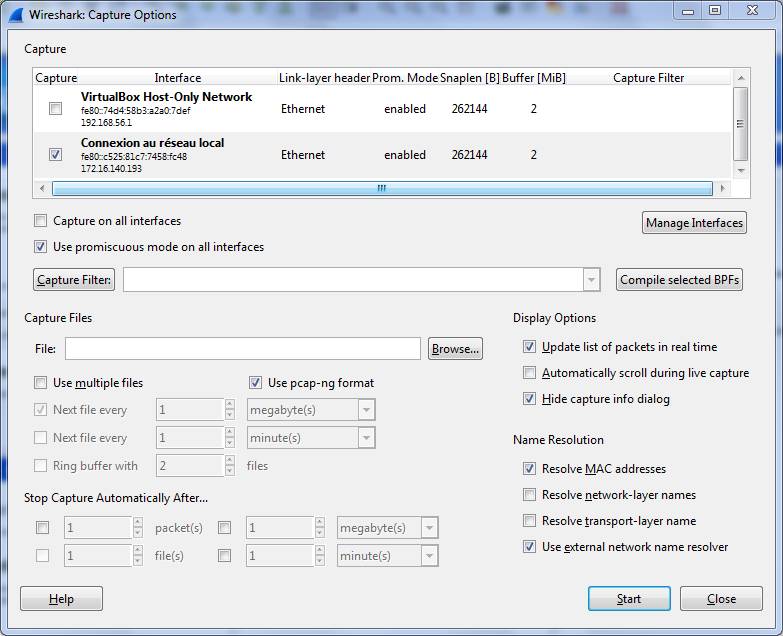
Task: Click the Buffer [MiB] column header
Action: point(534,78)
